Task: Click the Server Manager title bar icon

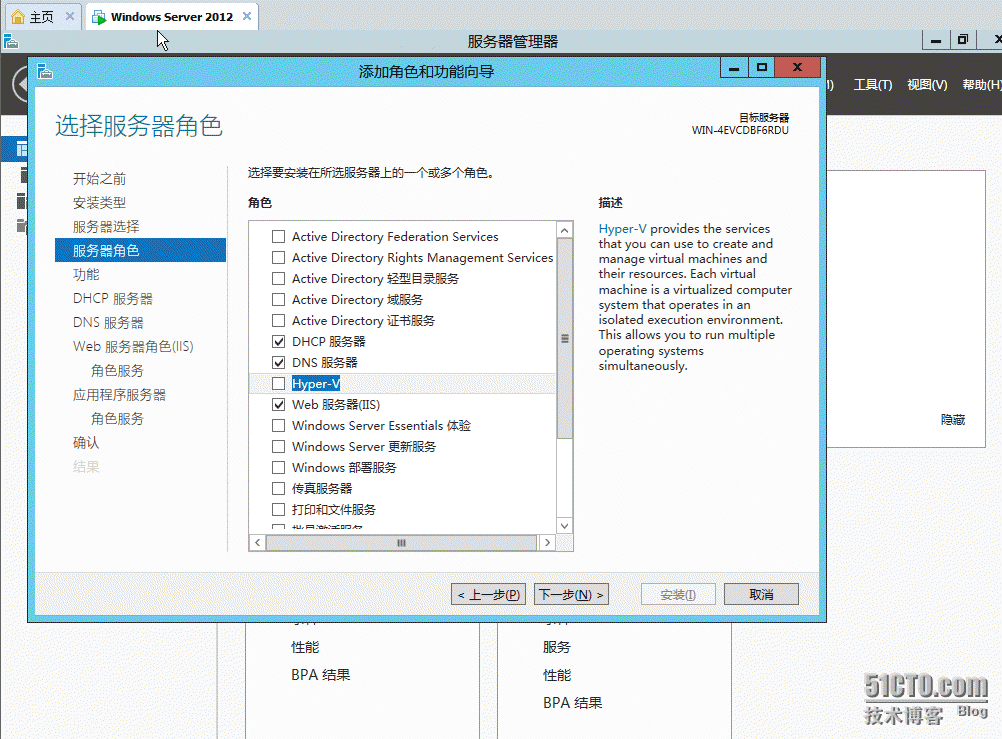Action: point(11,42)
